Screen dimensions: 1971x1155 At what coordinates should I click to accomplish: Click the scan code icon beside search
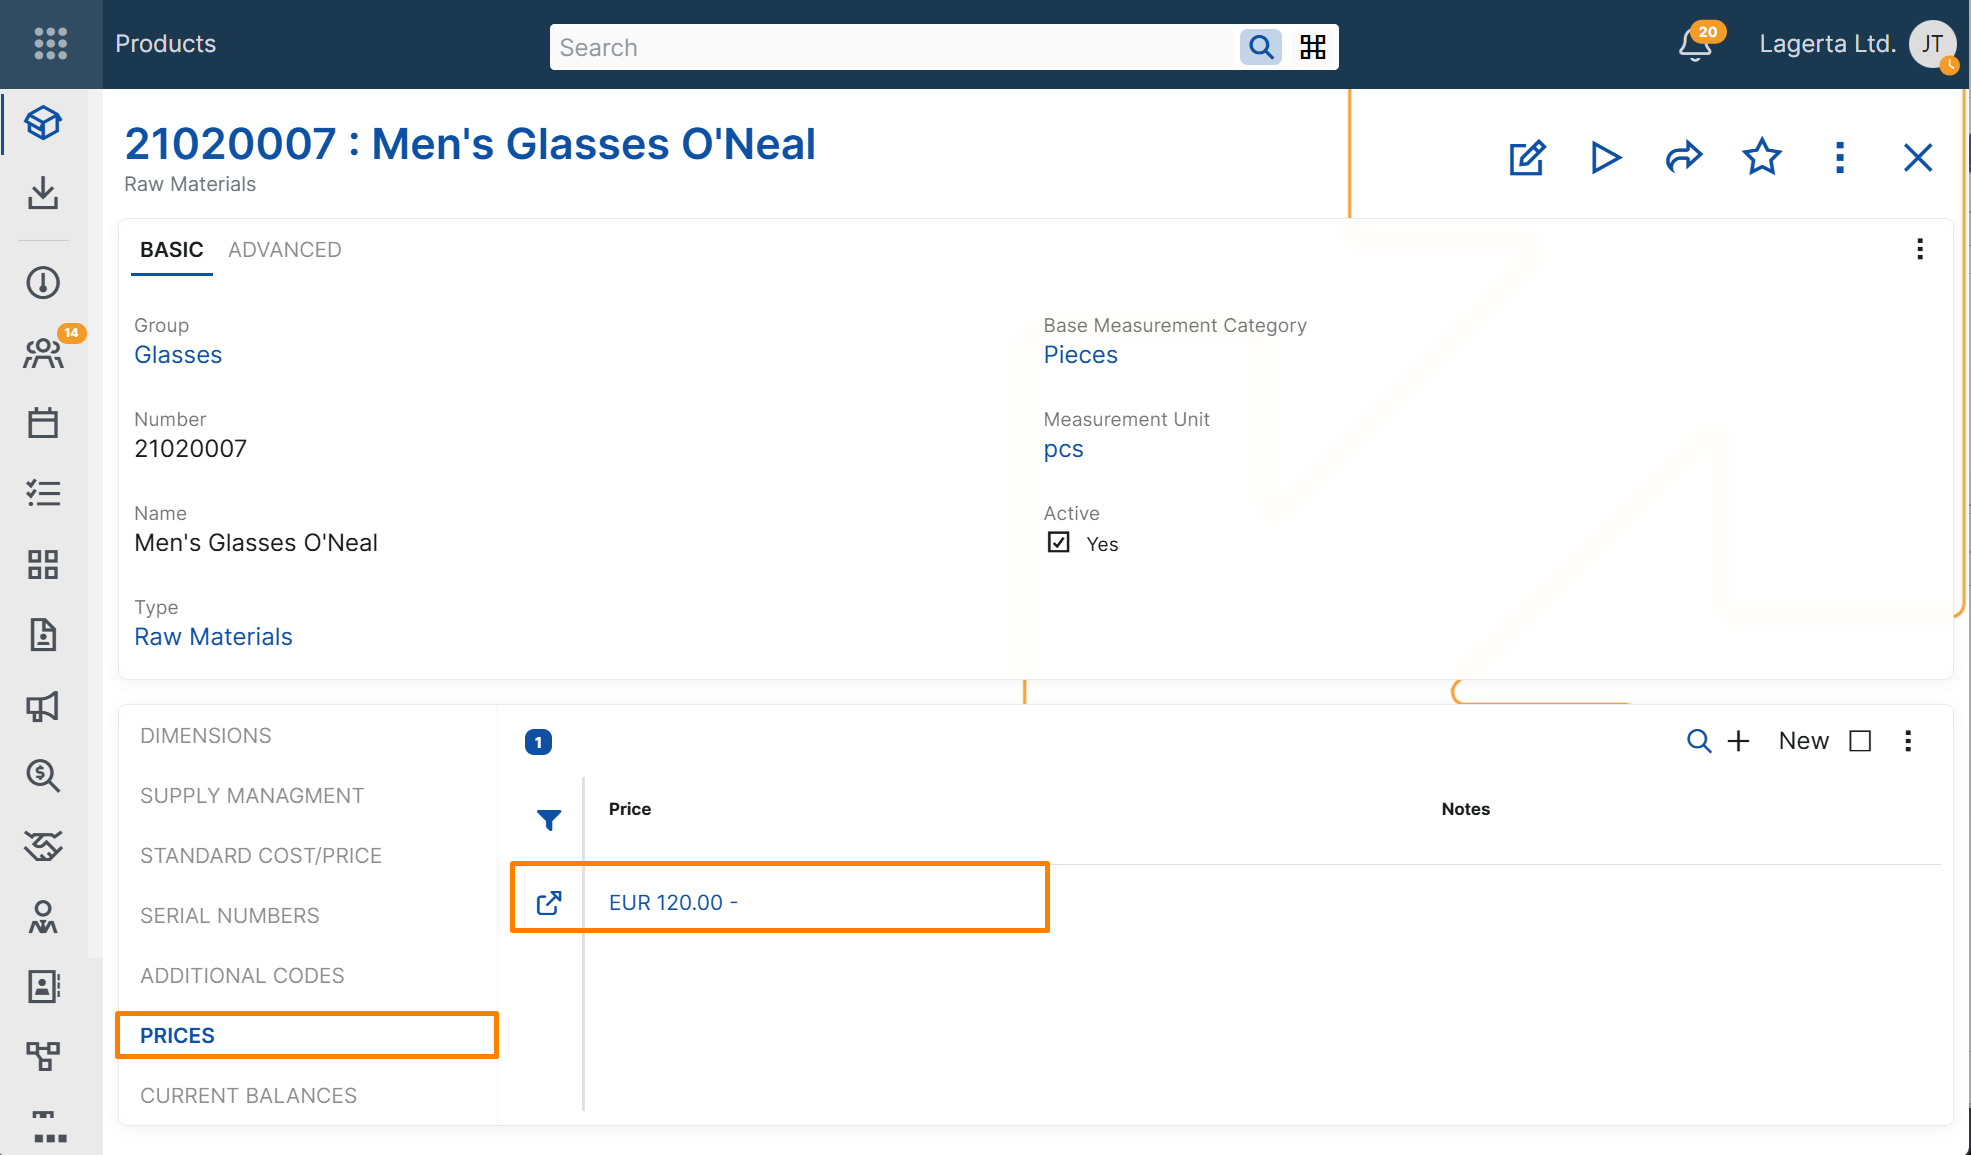tap(1313, 47)
